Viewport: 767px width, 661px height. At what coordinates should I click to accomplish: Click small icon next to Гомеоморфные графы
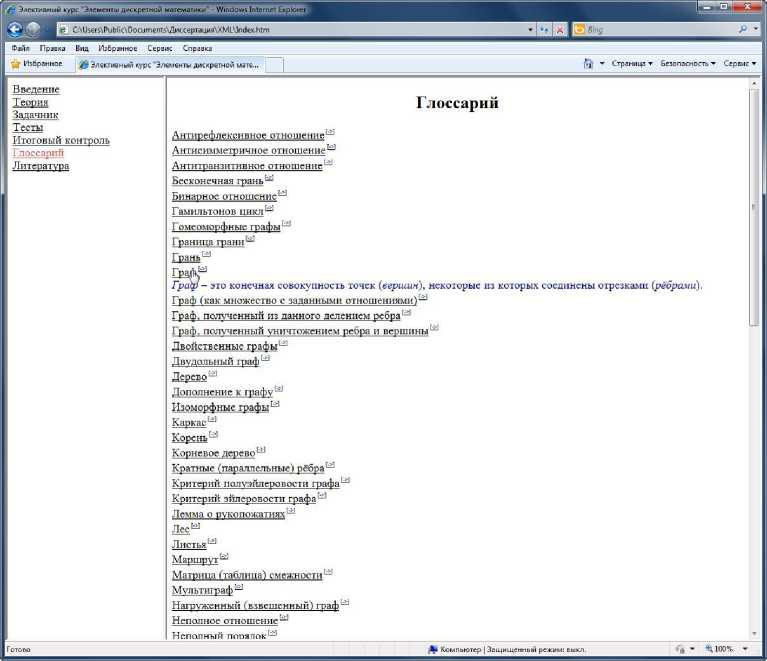[x=286, y=223]
